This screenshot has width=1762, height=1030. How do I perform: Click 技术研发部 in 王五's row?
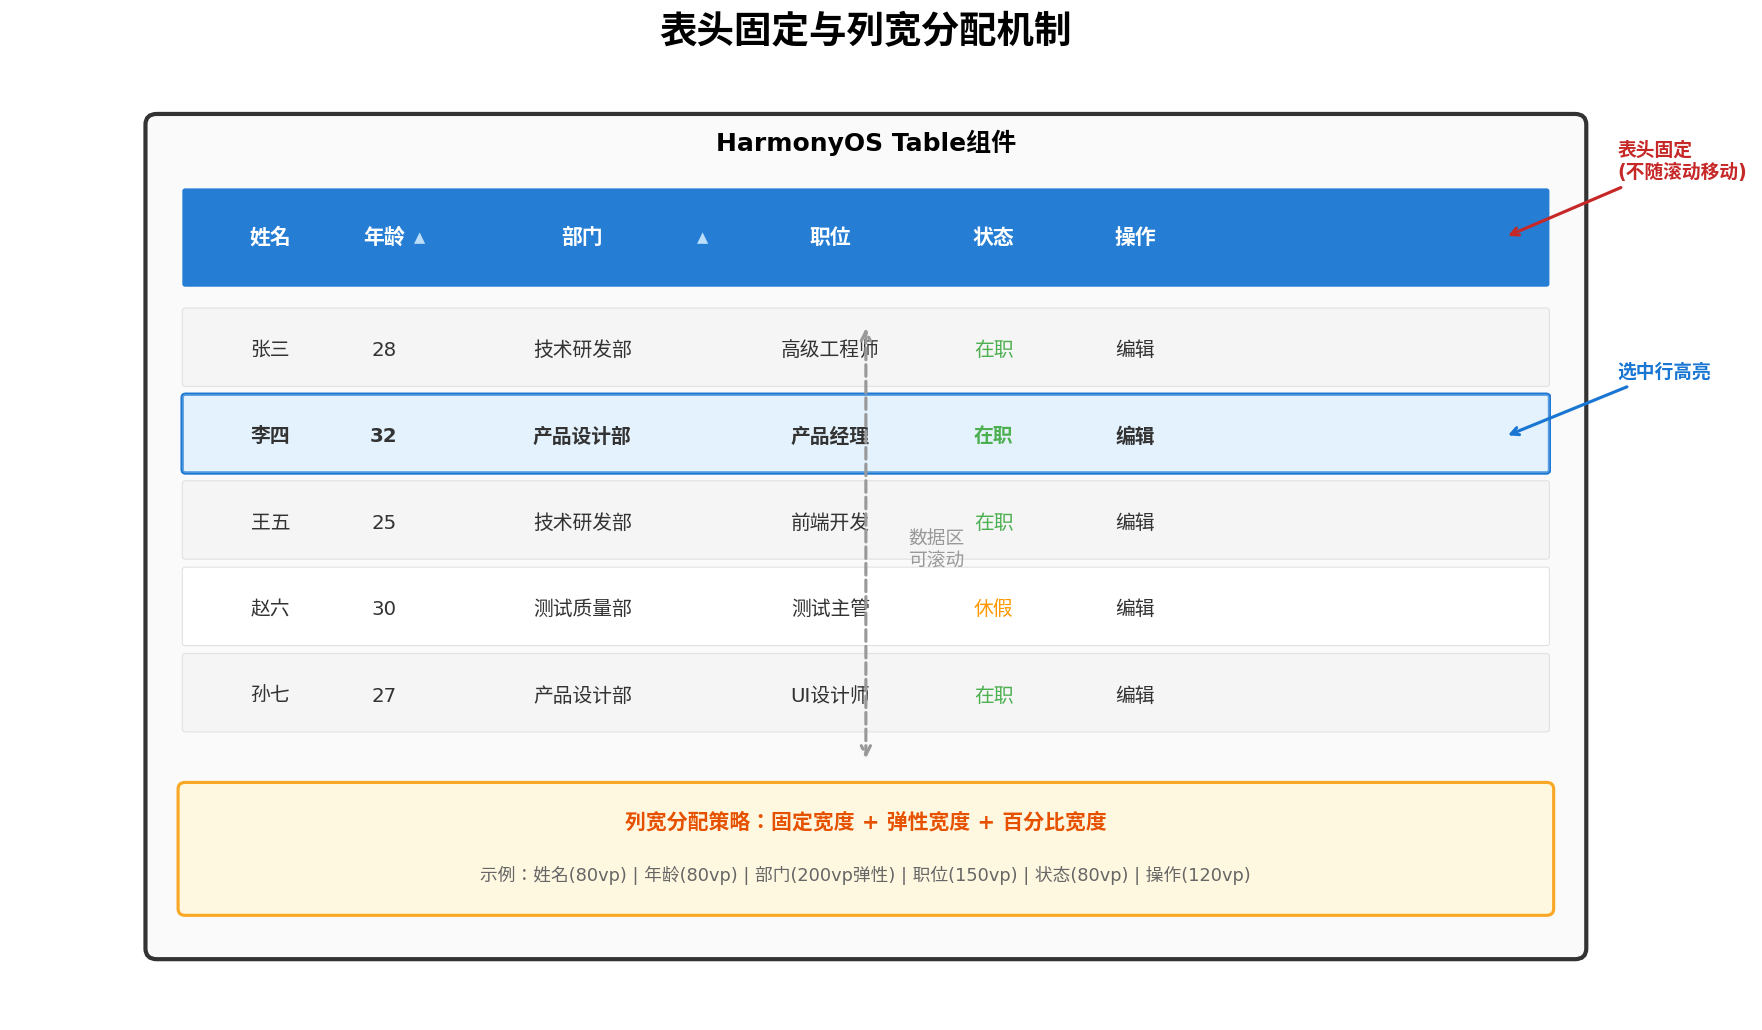click(x=583, y=522)
